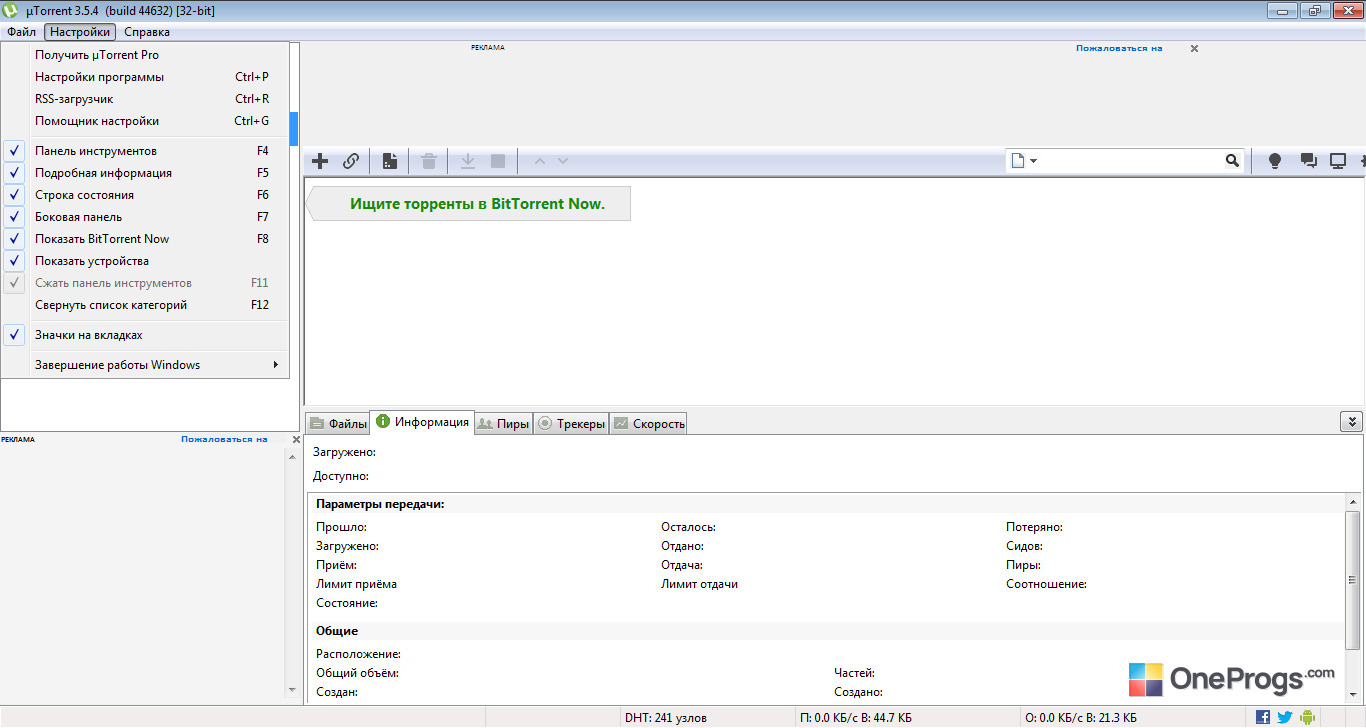Toggle 'Подробная информация' checked menu item

click(x=145, y=173)
